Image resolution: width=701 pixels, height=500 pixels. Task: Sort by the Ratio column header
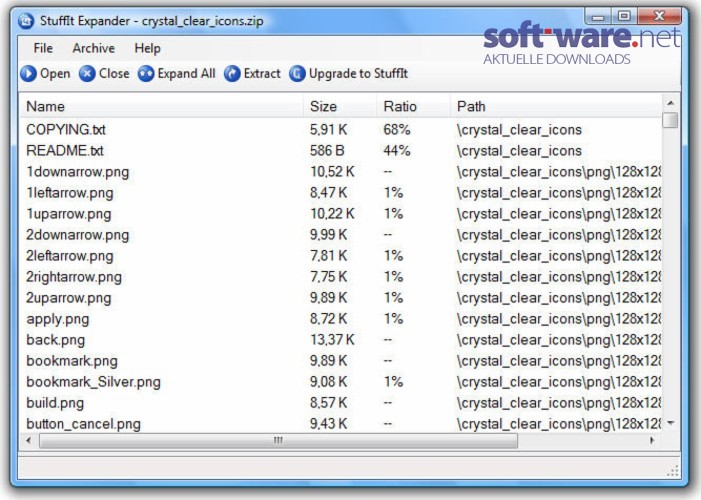tap(414, 106)
